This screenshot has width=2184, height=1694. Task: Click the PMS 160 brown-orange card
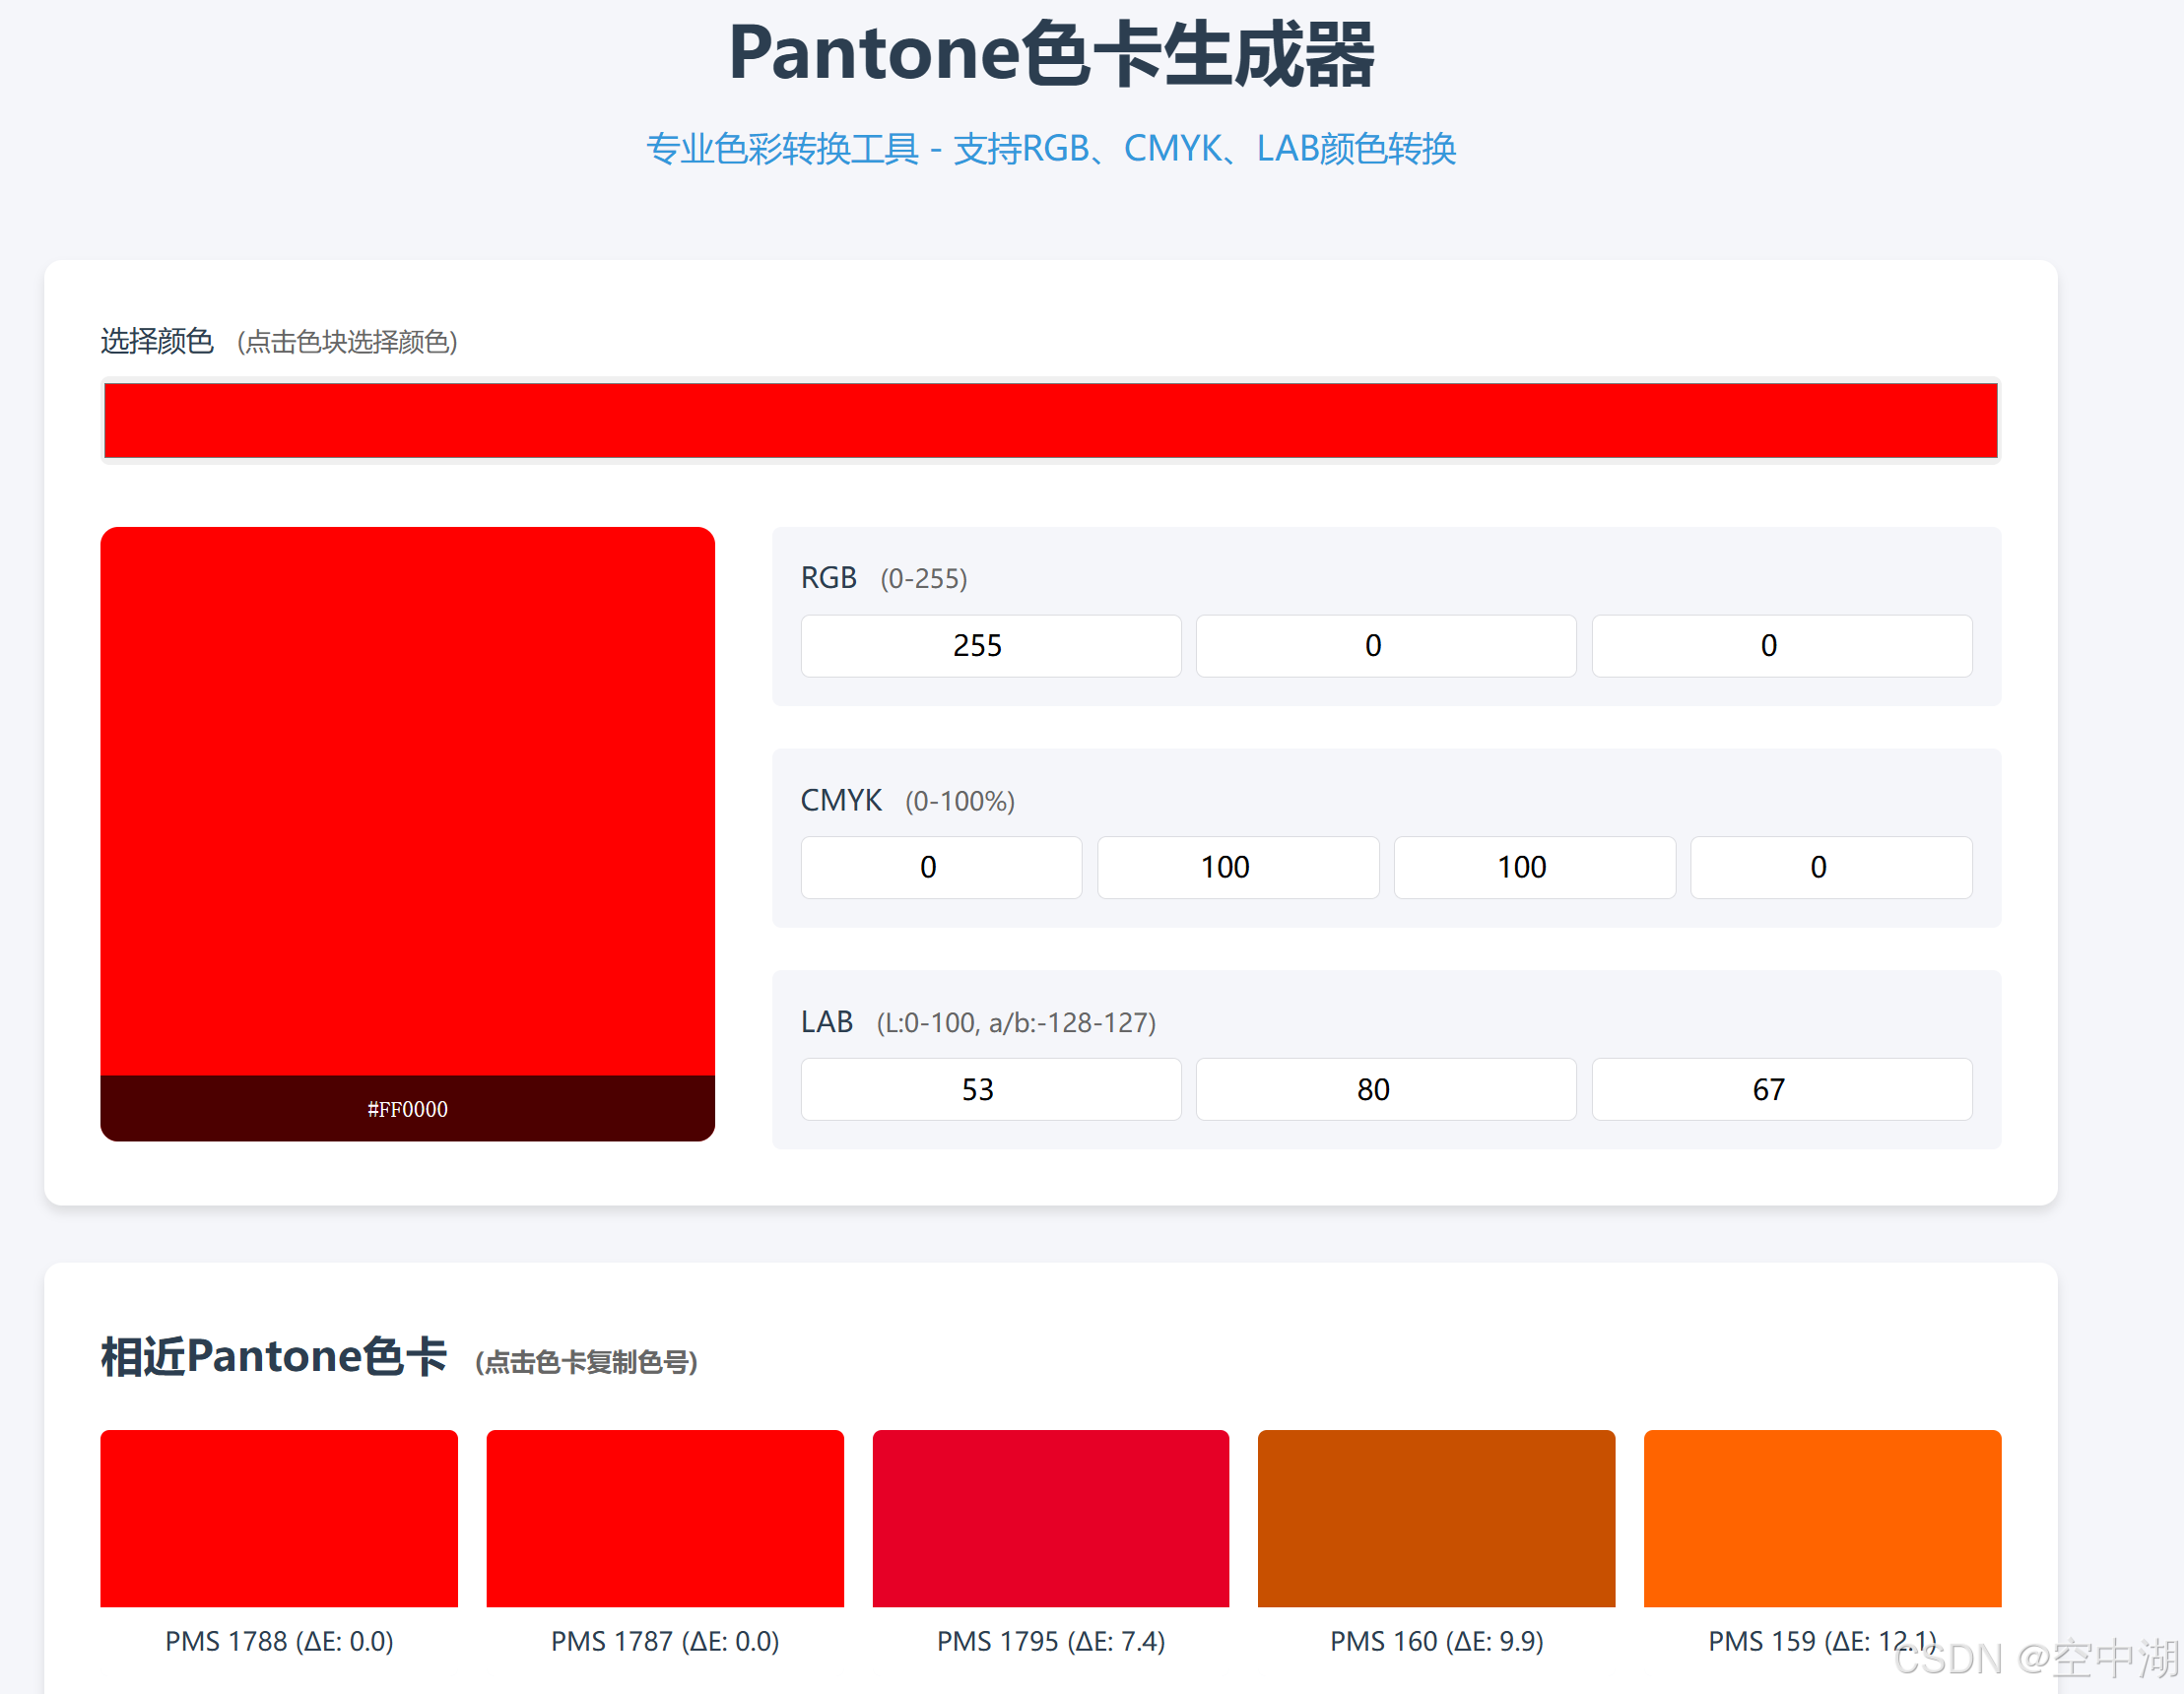(1436, 1518)
